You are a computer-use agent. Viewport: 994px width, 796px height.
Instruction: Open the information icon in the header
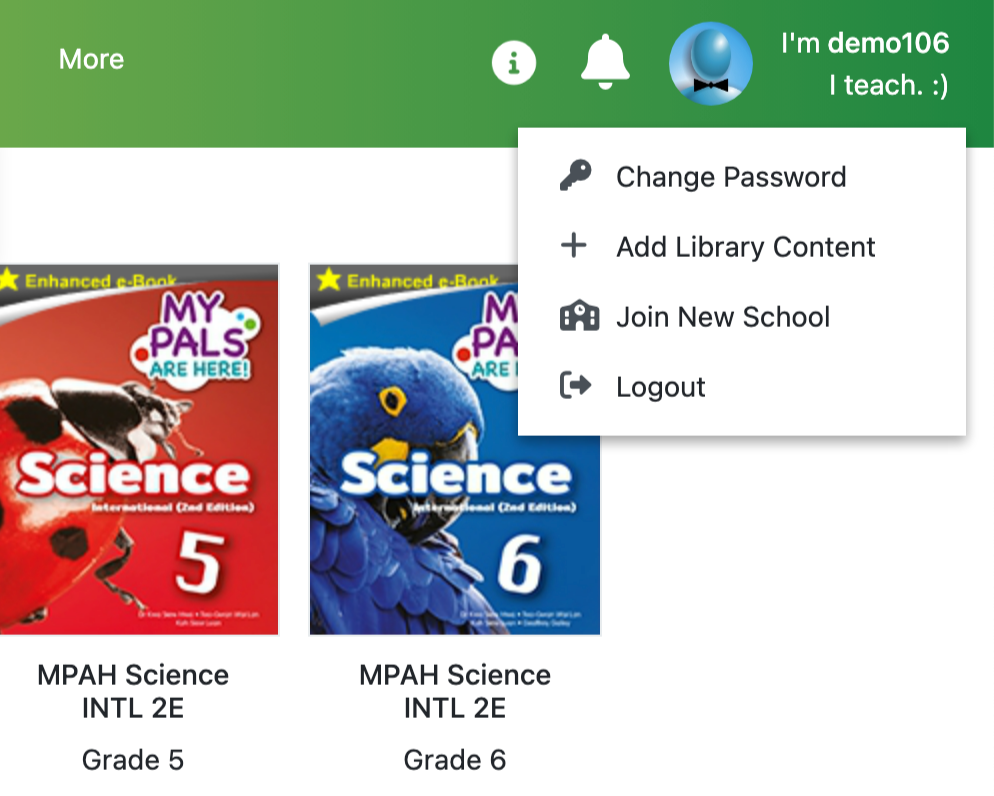(x=513, y=61)
